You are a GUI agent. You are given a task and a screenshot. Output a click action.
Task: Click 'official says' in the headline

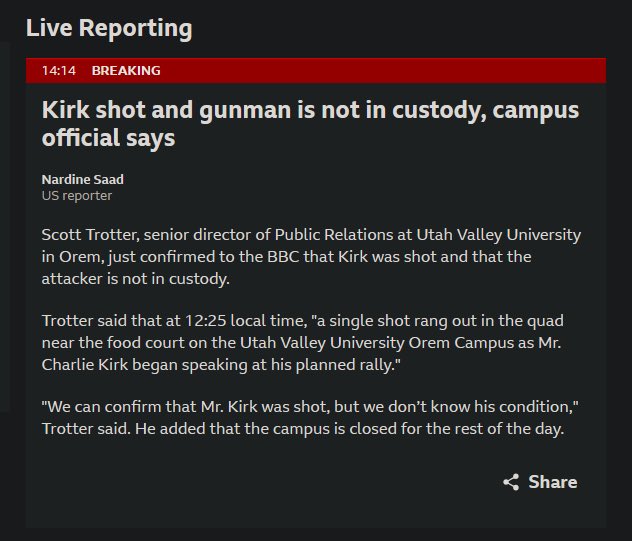(x=108, y=138)
